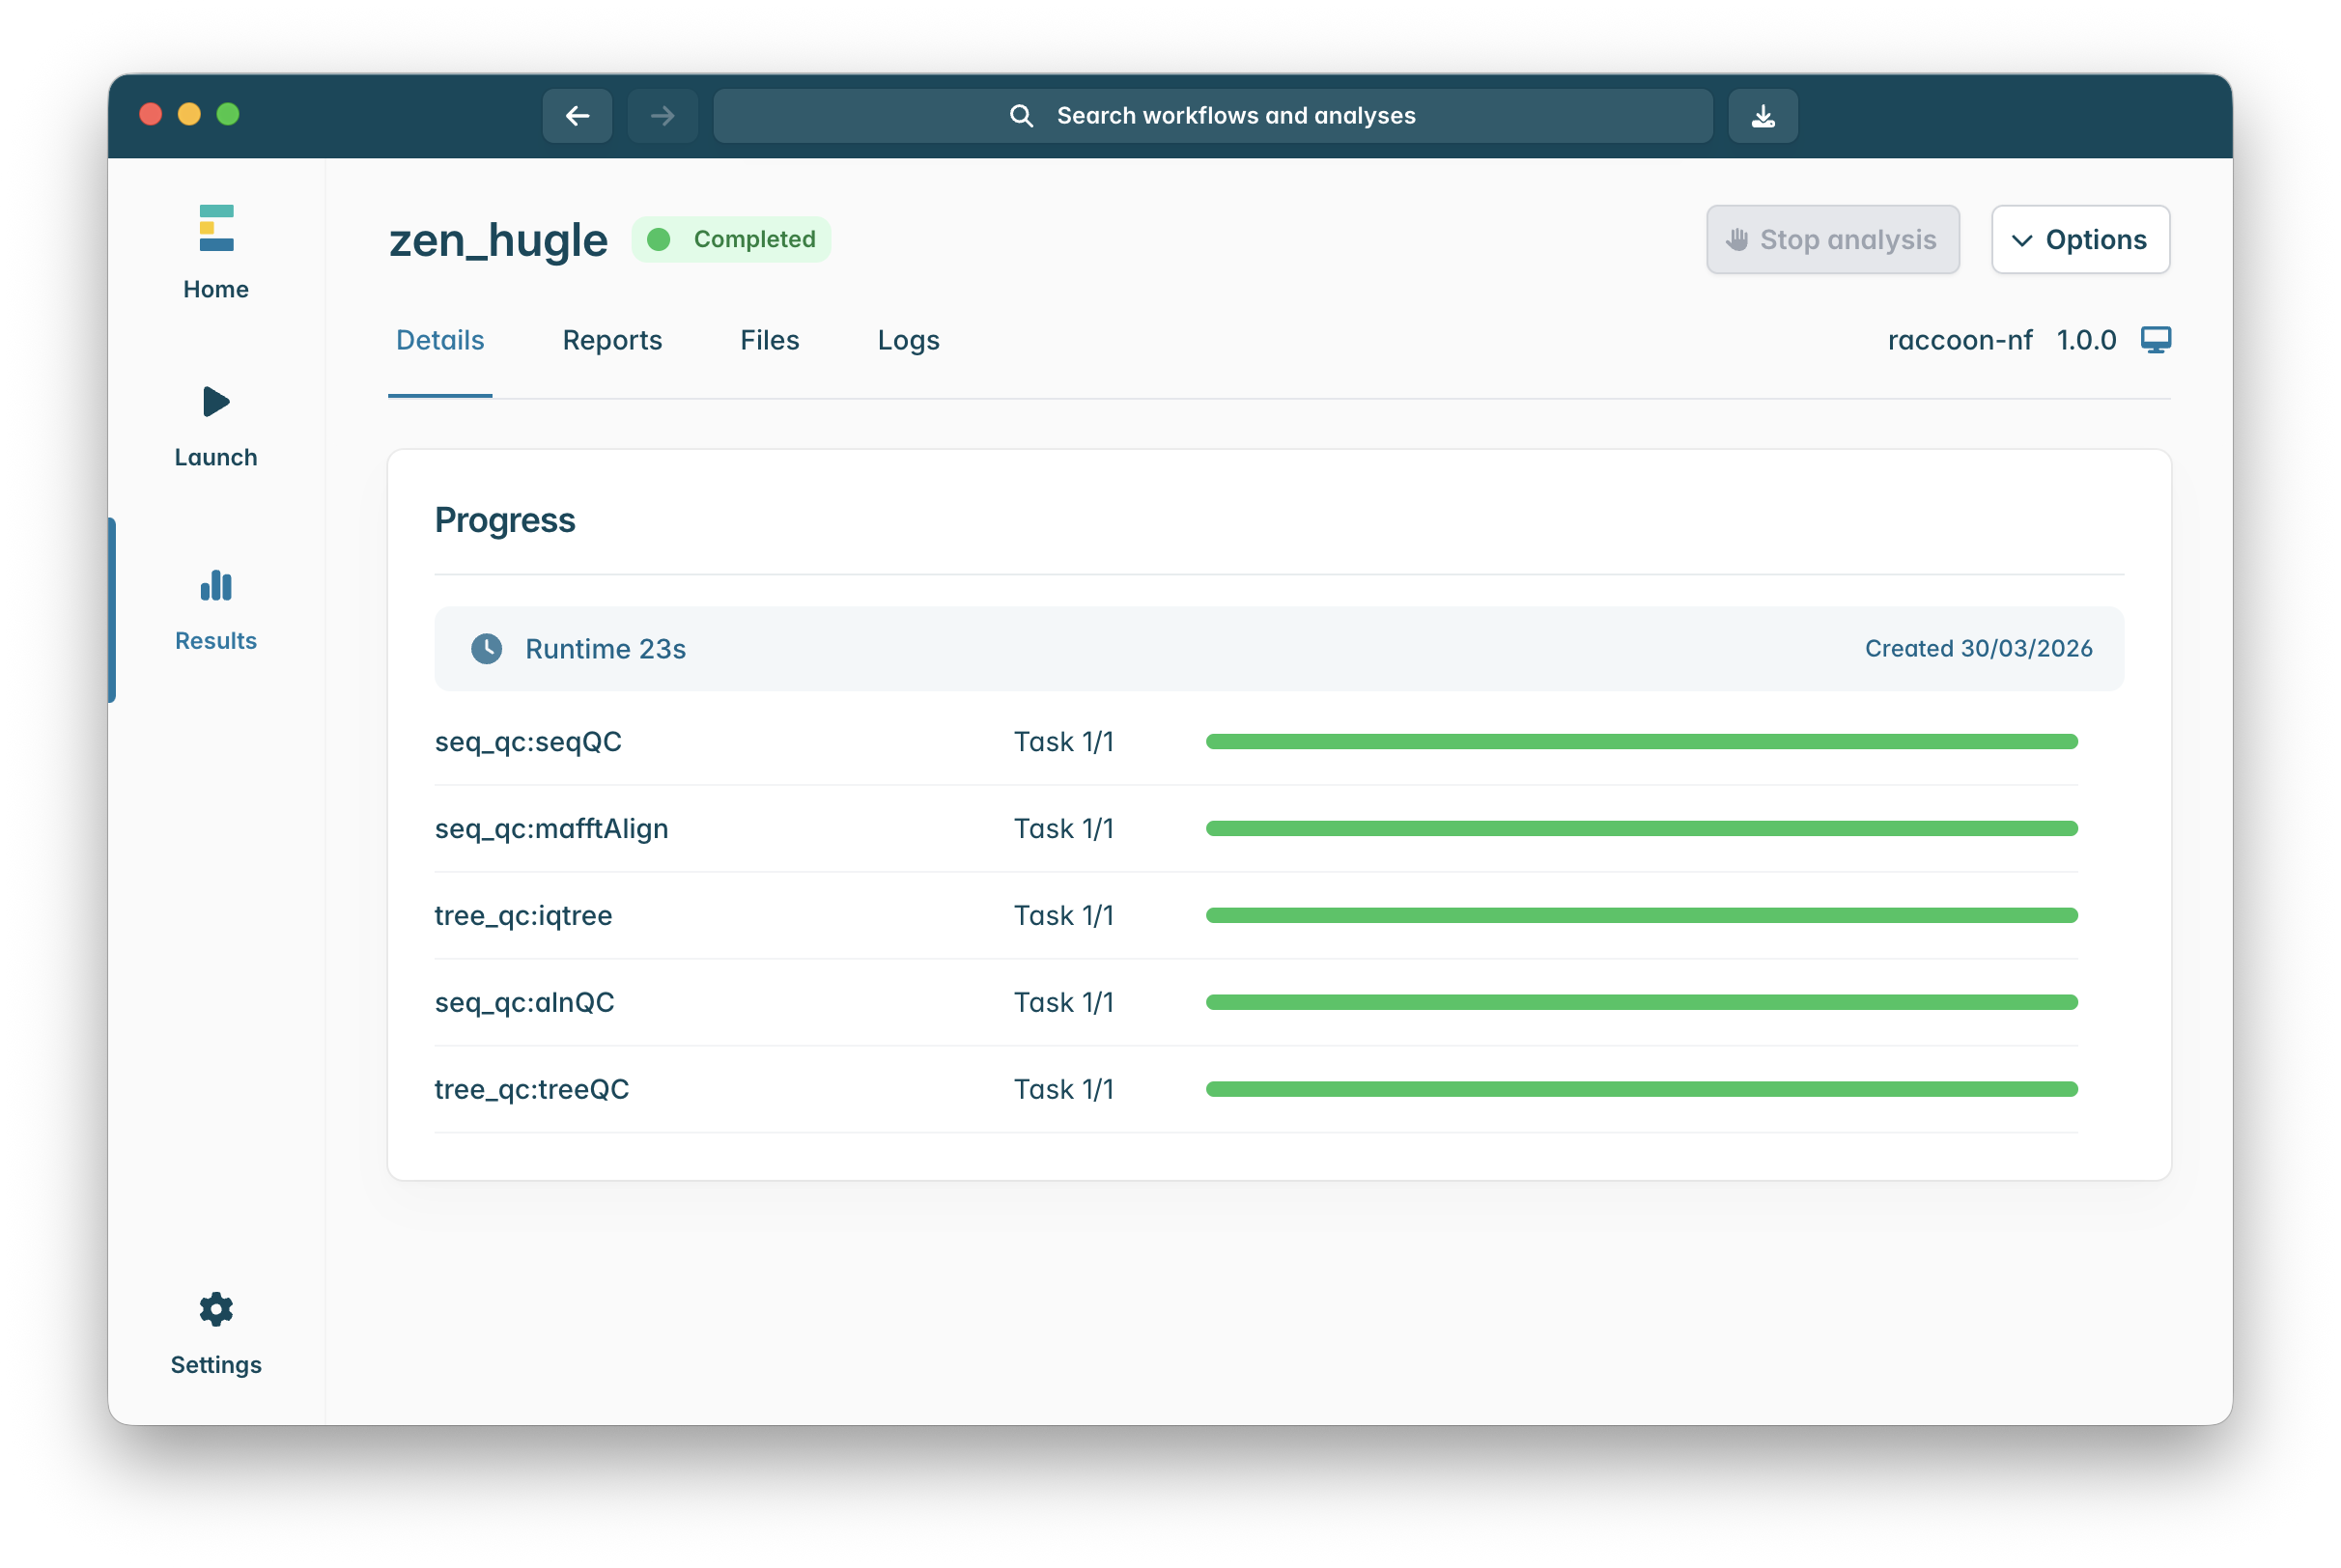Click the monitor icon next to 1.0.0
This screenshot has width=2341, height=1568.
(x=2155, y=340)
